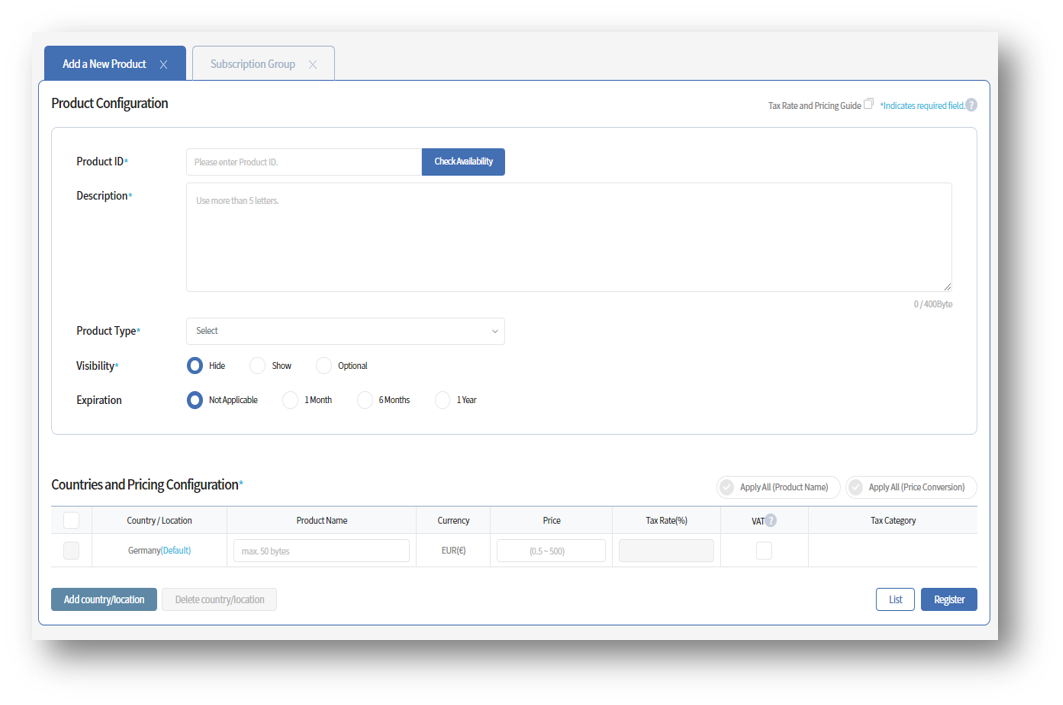The image size is (1063, 705).
Task: Tick the select-all checkbox in table header
Action: (x=70, y=520)
